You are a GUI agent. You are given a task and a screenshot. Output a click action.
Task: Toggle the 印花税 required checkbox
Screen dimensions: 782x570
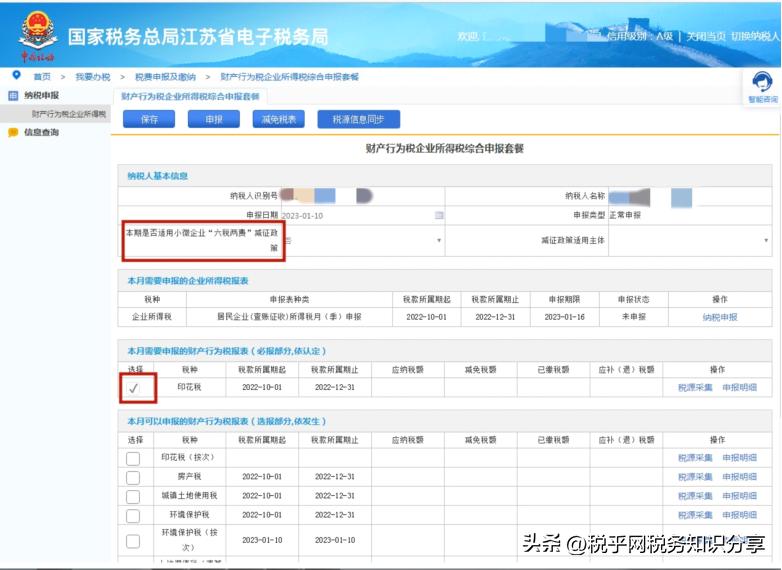point(133,388)
